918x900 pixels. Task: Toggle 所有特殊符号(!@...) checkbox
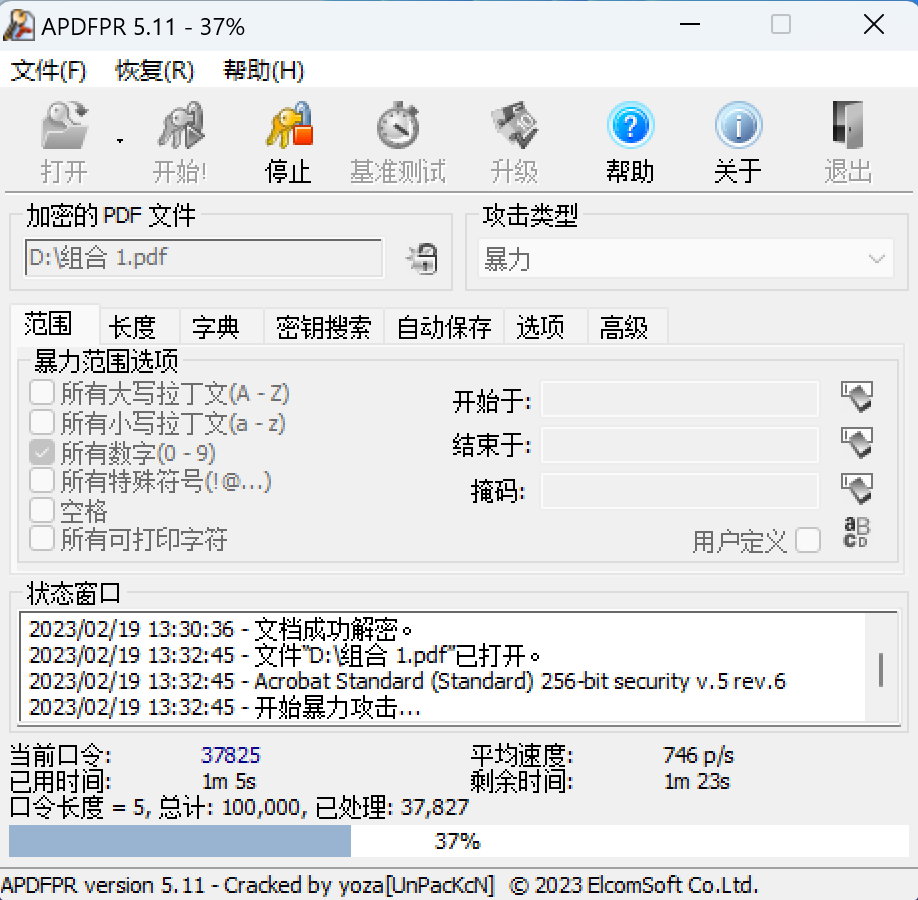point(42,481)
